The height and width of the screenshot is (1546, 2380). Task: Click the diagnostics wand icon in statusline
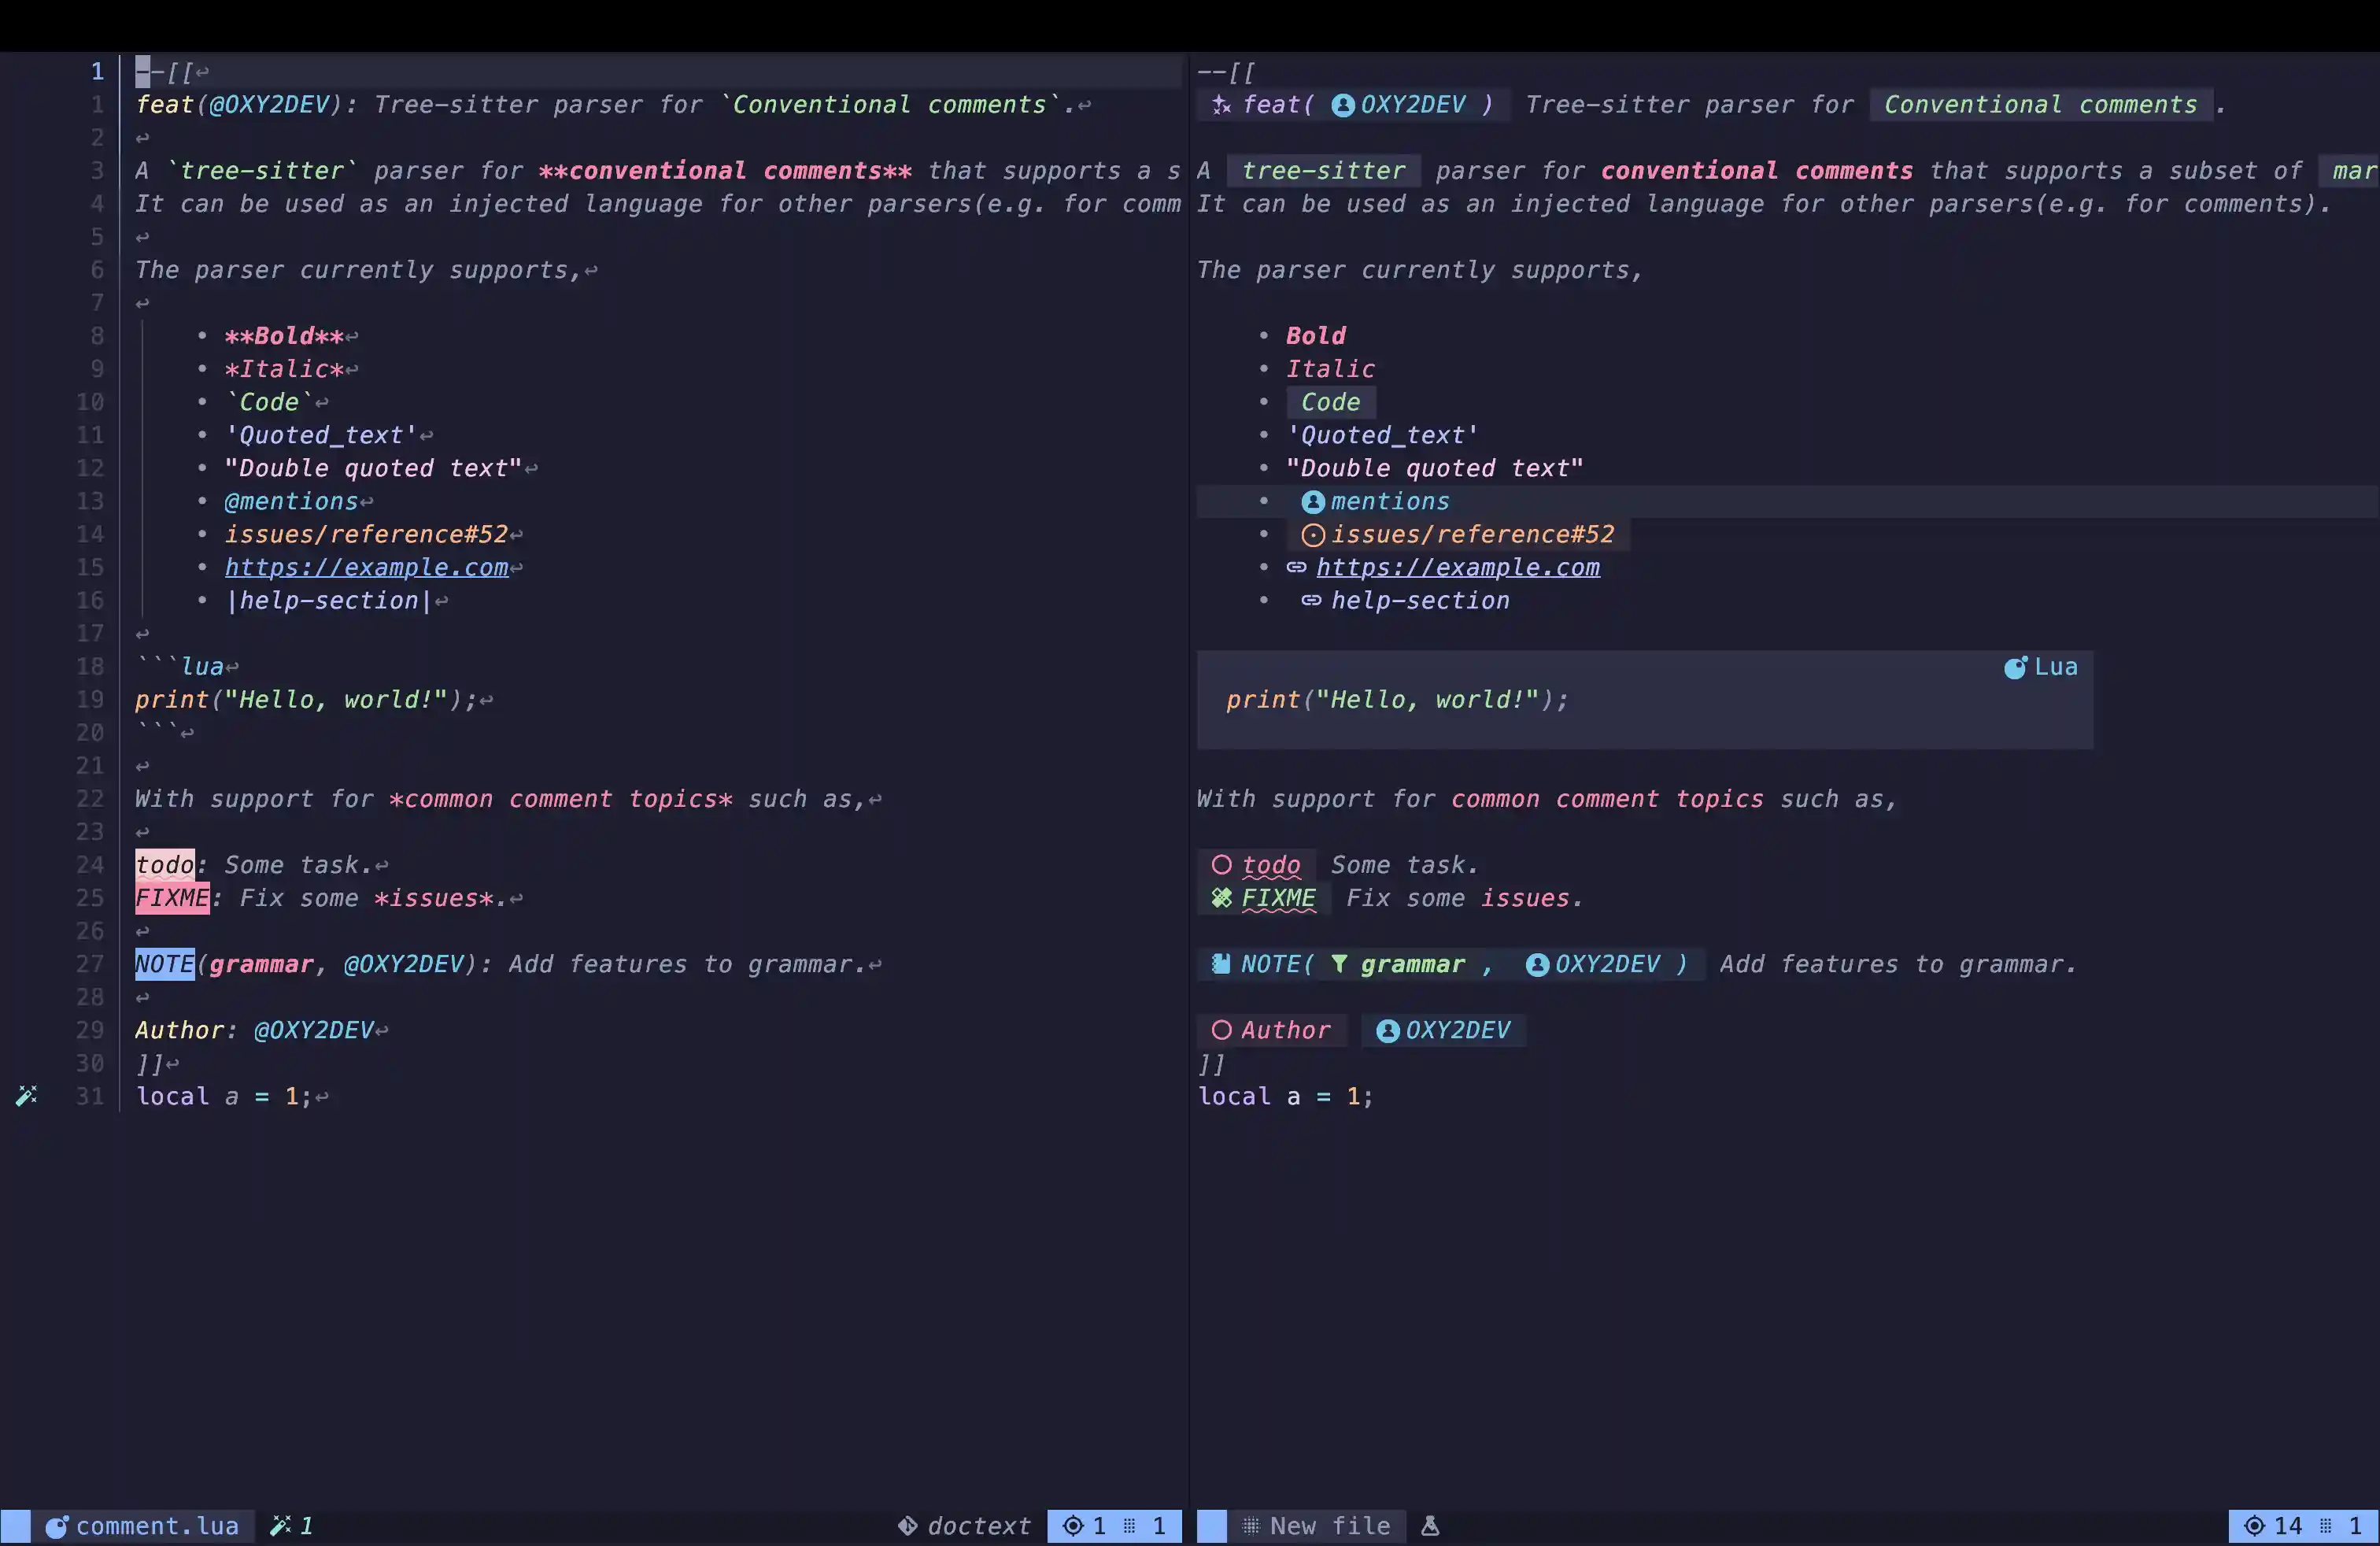click(281, 1526)
